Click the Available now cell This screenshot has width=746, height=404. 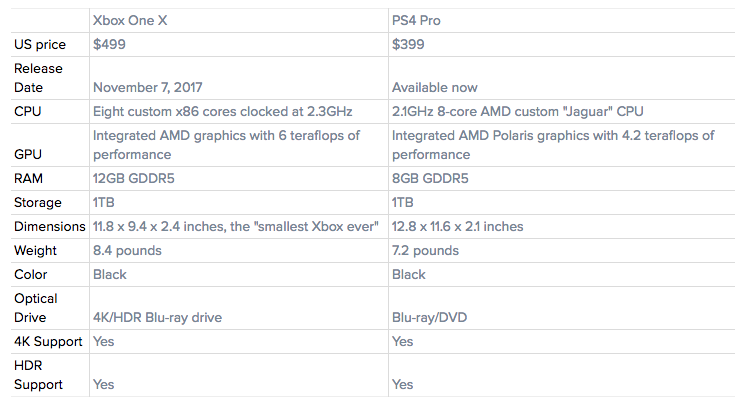click(435, 87)
